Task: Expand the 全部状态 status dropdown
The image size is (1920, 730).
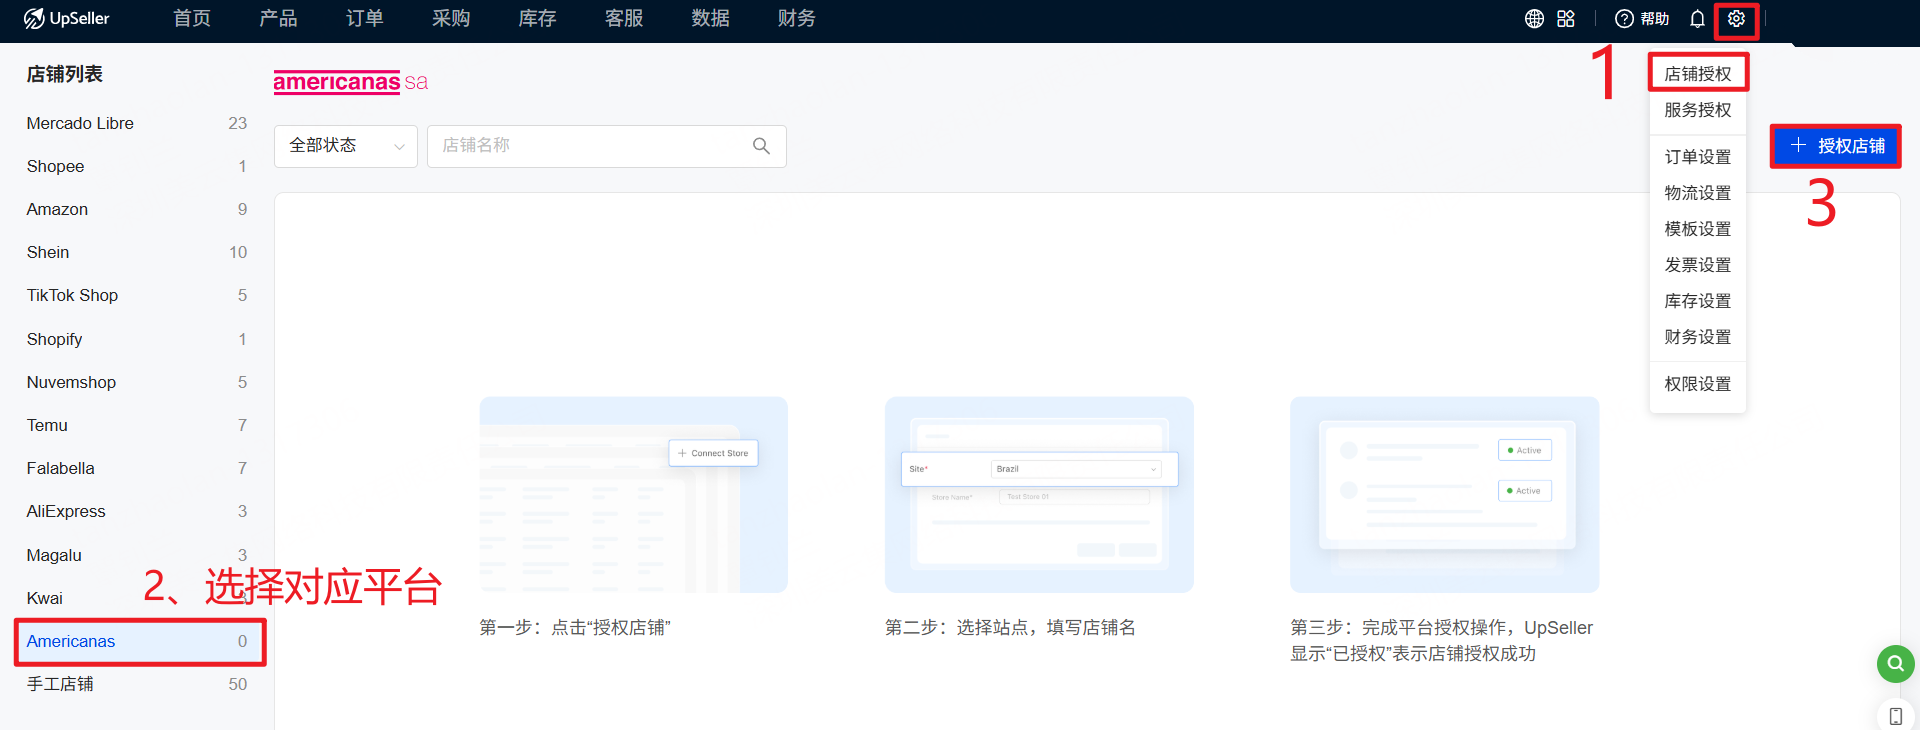Action: click(x=345, y=146)
